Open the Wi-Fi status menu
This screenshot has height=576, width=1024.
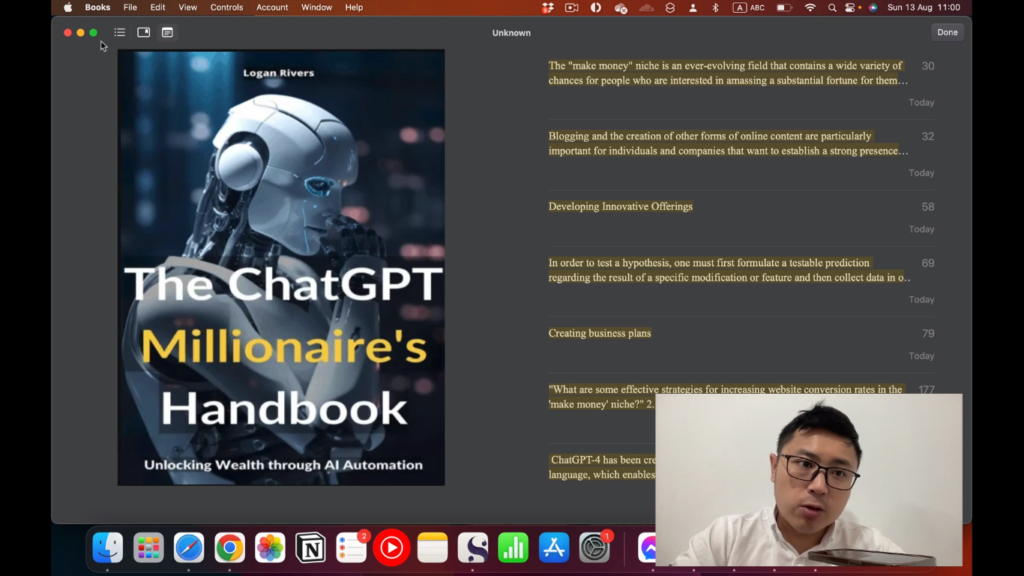point(810,7)
